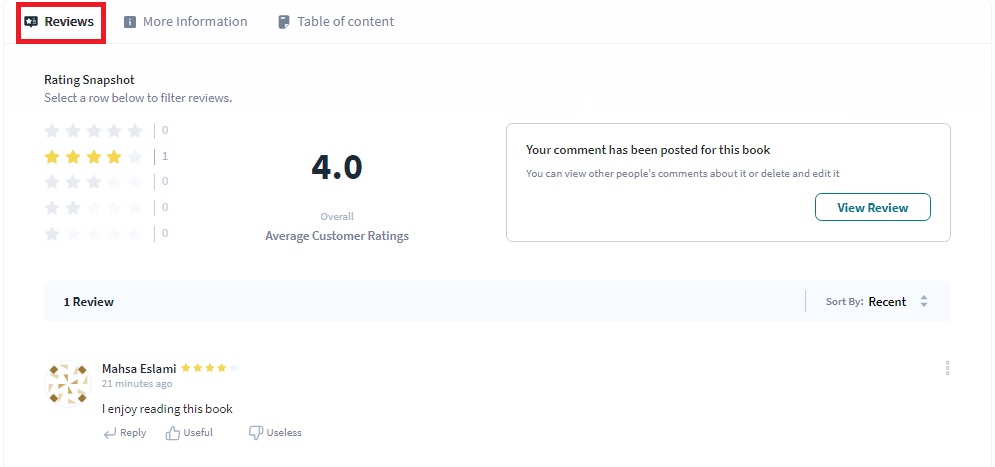Filter reviews by two-star row
995x467 pixels.
click(96, 208)
